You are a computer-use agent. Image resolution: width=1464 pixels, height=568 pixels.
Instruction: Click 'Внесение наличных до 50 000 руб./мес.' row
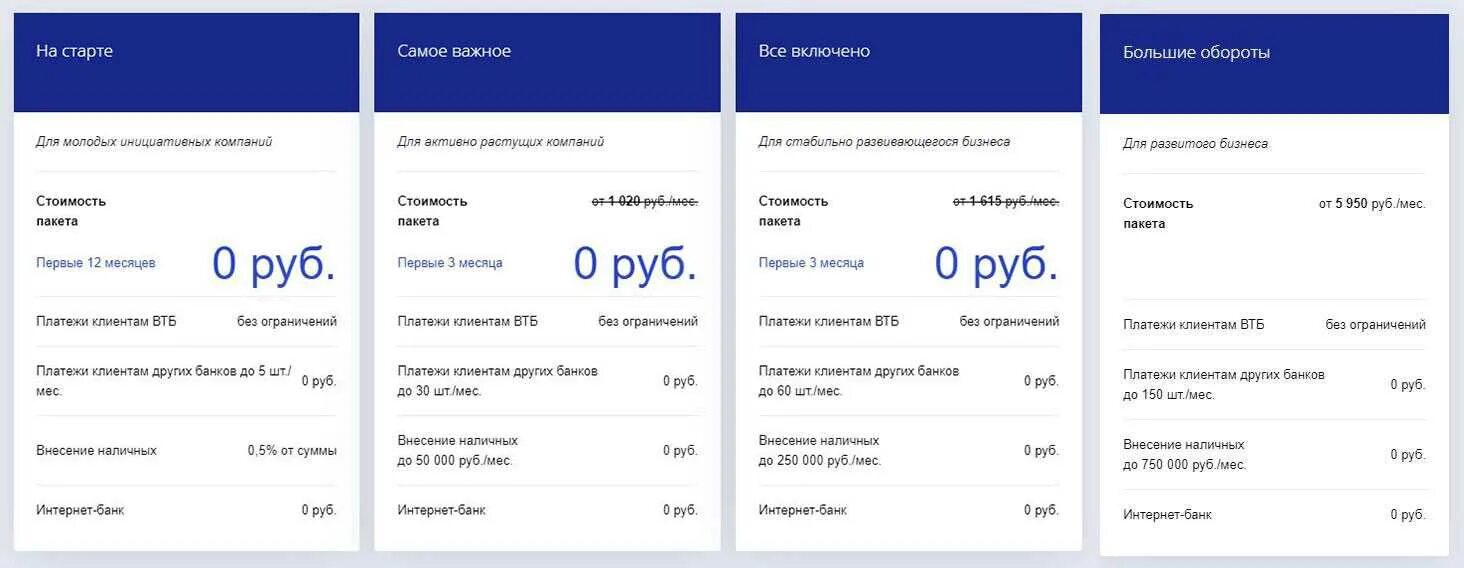coord(547,451)
